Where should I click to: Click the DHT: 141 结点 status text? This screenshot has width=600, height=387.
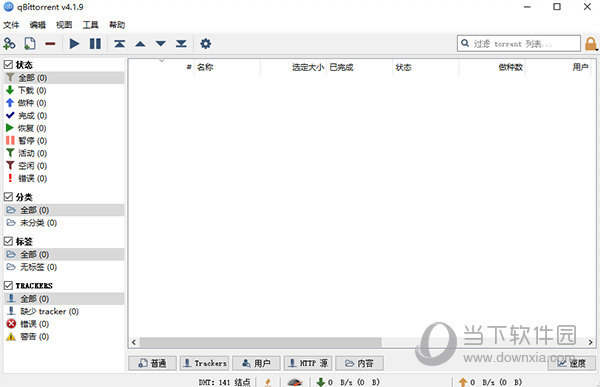225,382
